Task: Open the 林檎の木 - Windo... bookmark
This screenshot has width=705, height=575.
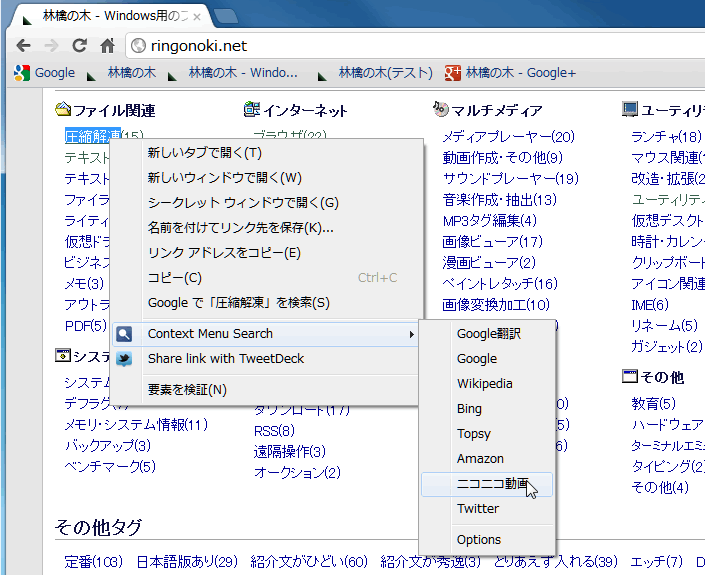Action: click(x=232, y=73)
